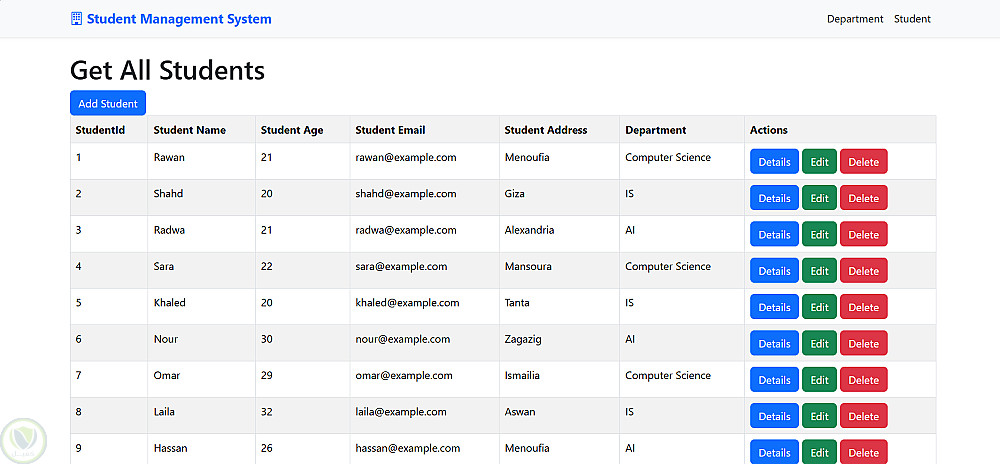Edit Laila's student entry
Image resolution: width=1000 pixels, height=464 pixels.
pos(819,416)
